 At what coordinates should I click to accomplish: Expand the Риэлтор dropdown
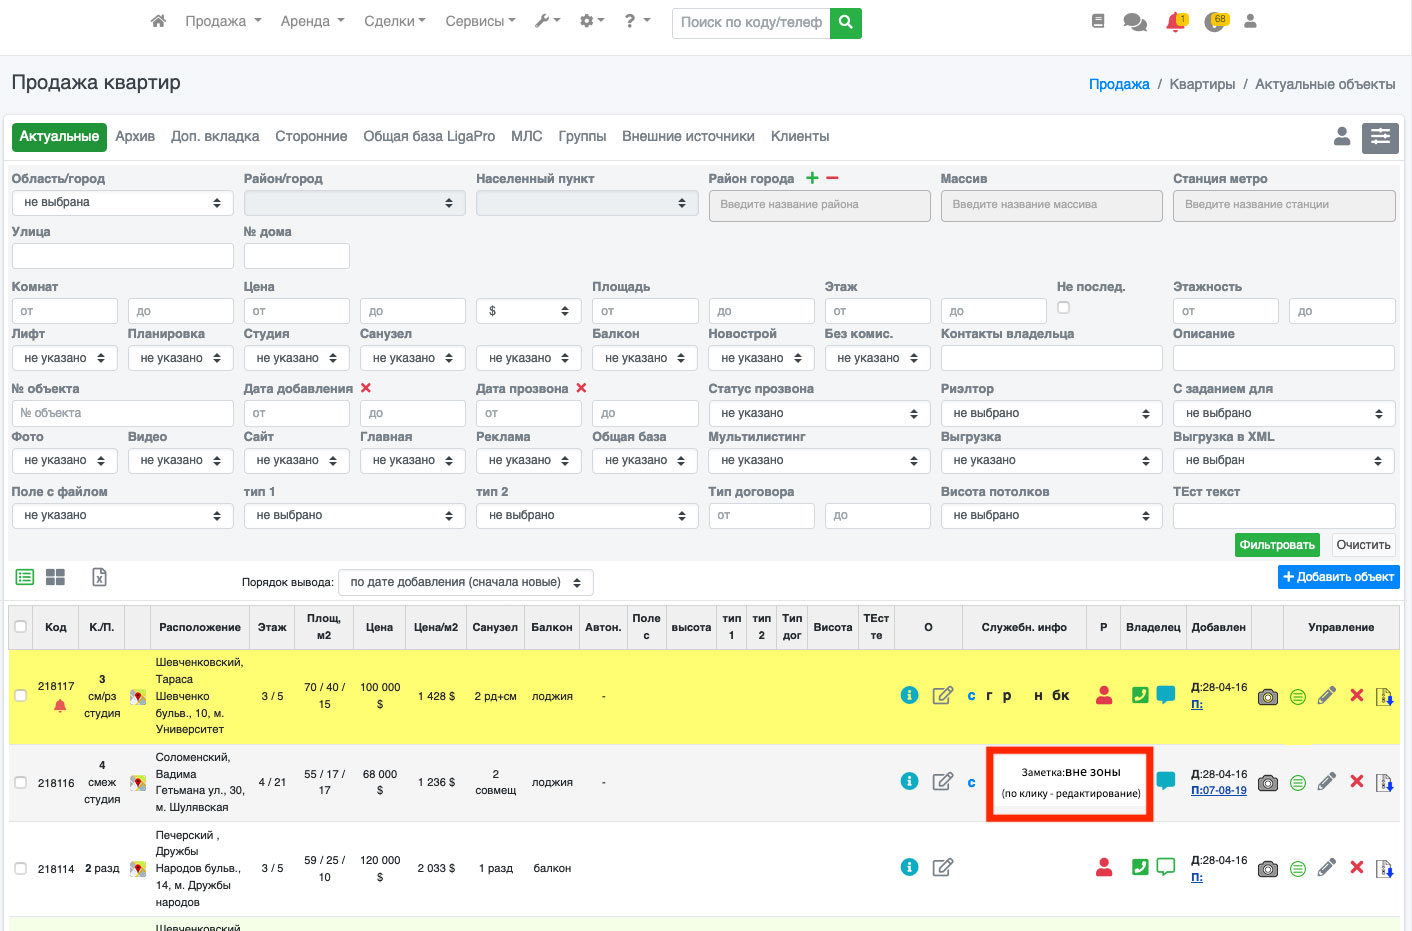[1051, 413]
